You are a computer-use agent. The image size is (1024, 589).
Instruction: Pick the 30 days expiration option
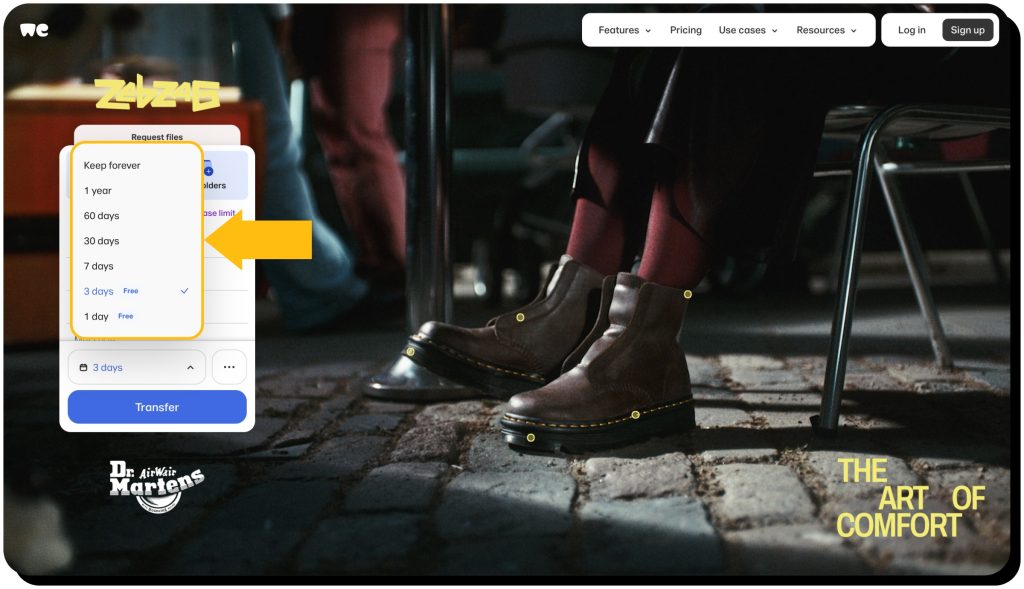(100, 240)
